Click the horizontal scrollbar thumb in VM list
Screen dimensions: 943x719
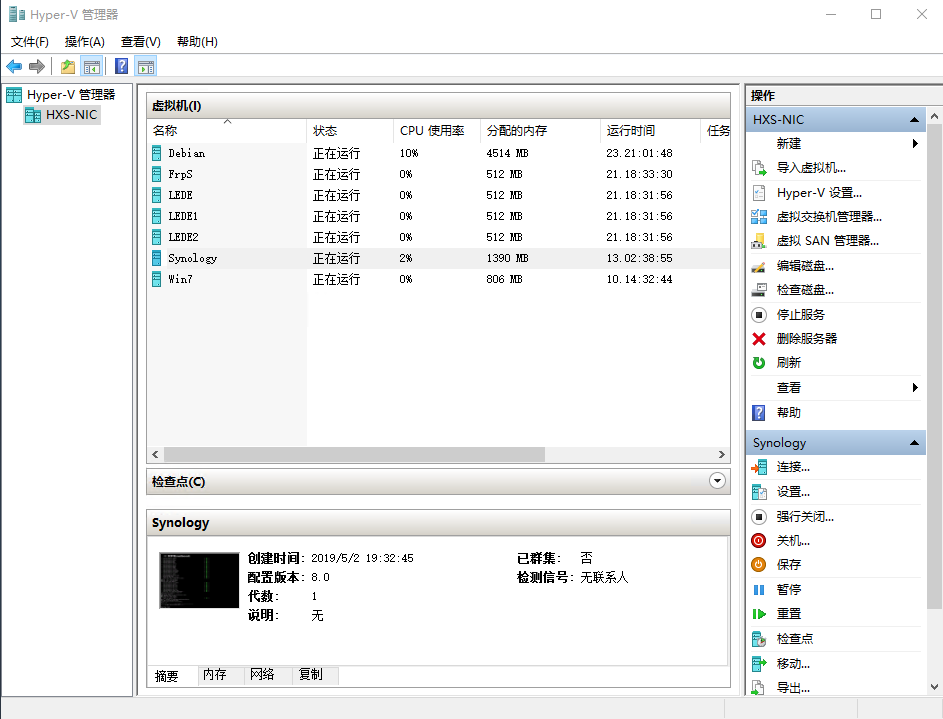[x=354, y=454]
